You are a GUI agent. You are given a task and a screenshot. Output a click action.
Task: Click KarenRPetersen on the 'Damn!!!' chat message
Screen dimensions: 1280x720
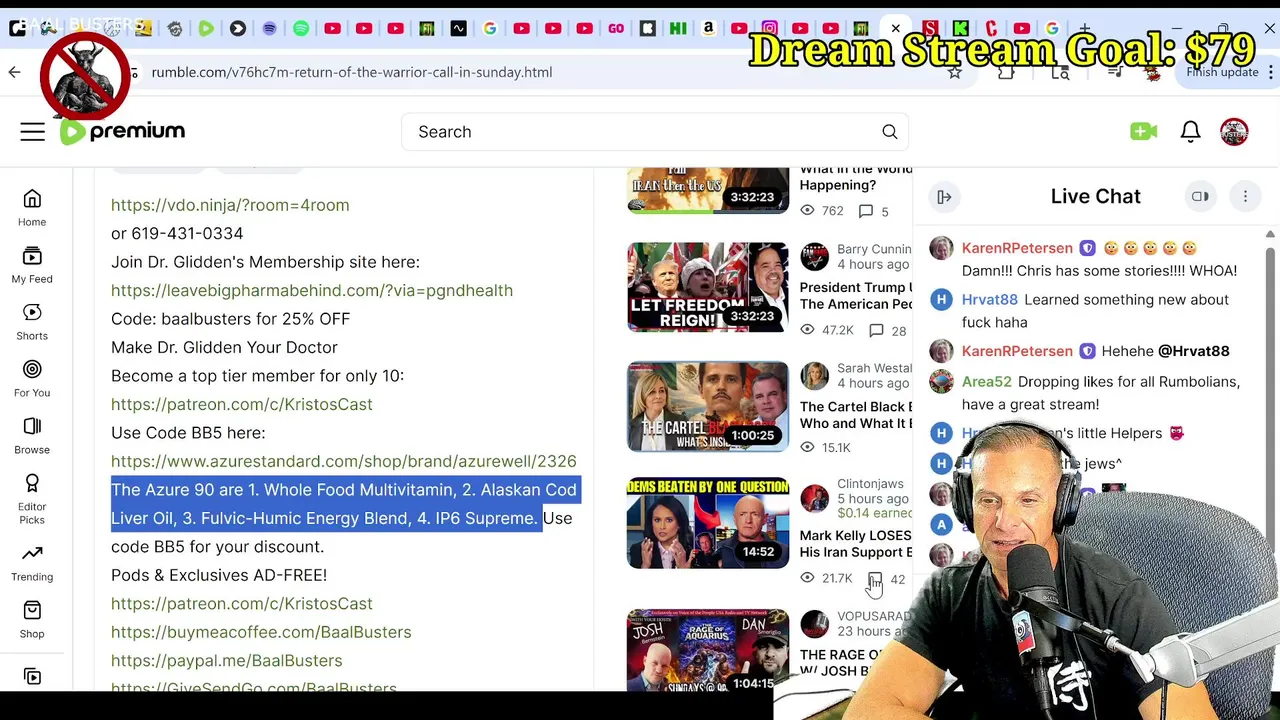[x=1017, y=248]
